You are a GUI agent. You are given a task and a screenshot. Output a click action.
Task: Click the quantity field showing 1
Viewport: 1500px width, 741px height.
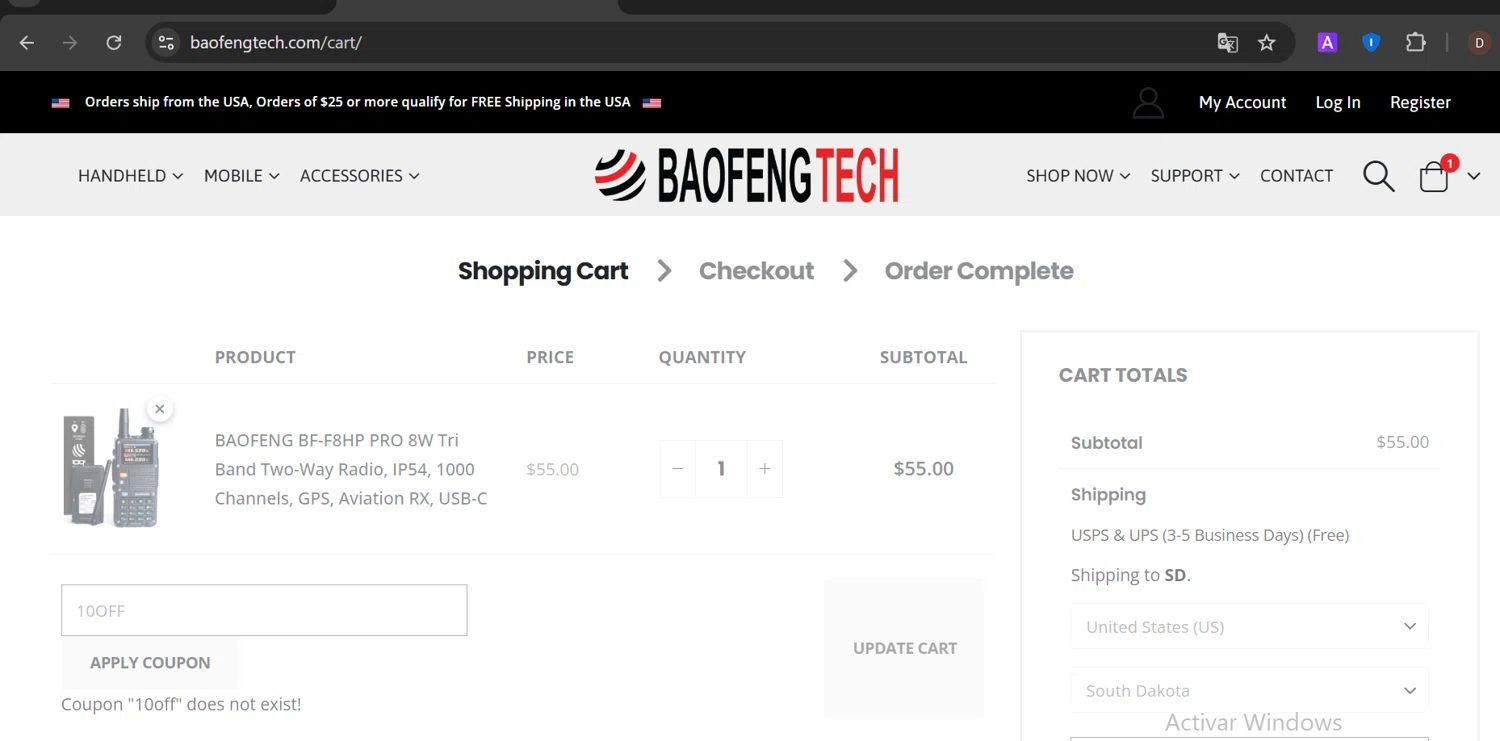click(x=721, y=468)
